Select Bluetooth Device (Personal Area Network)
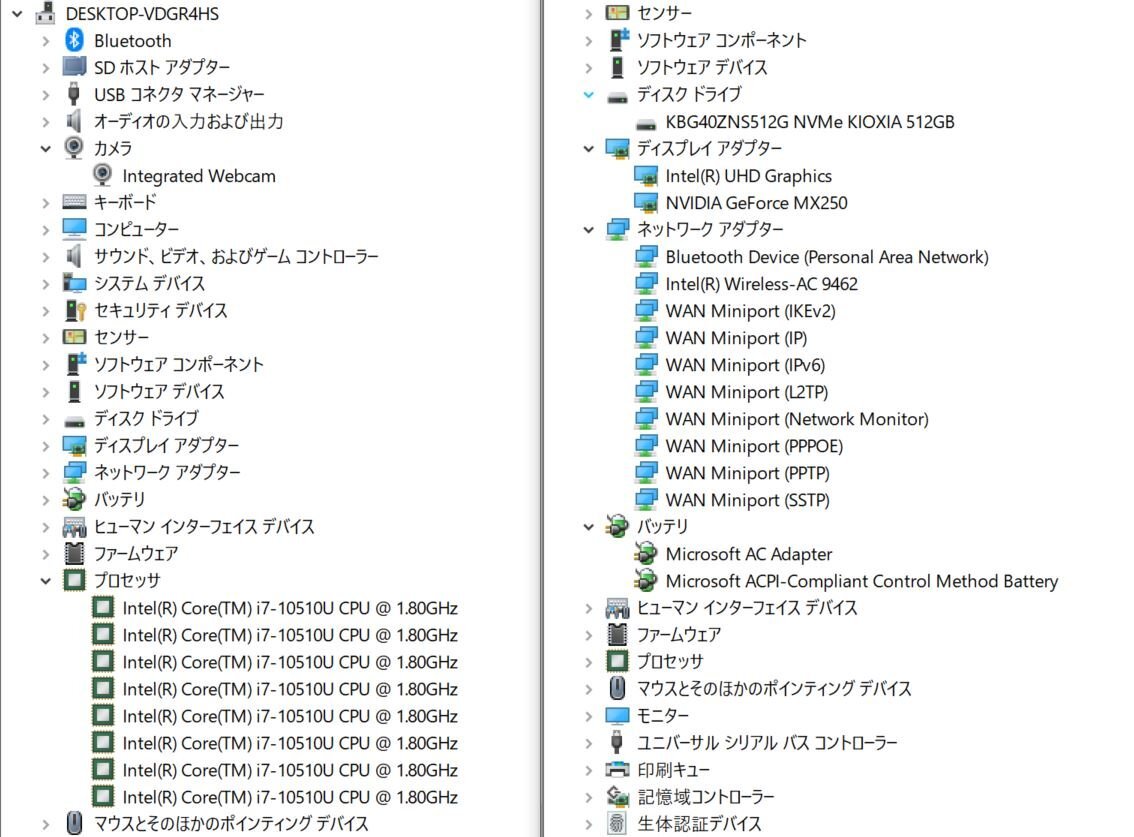 point(827,257)
